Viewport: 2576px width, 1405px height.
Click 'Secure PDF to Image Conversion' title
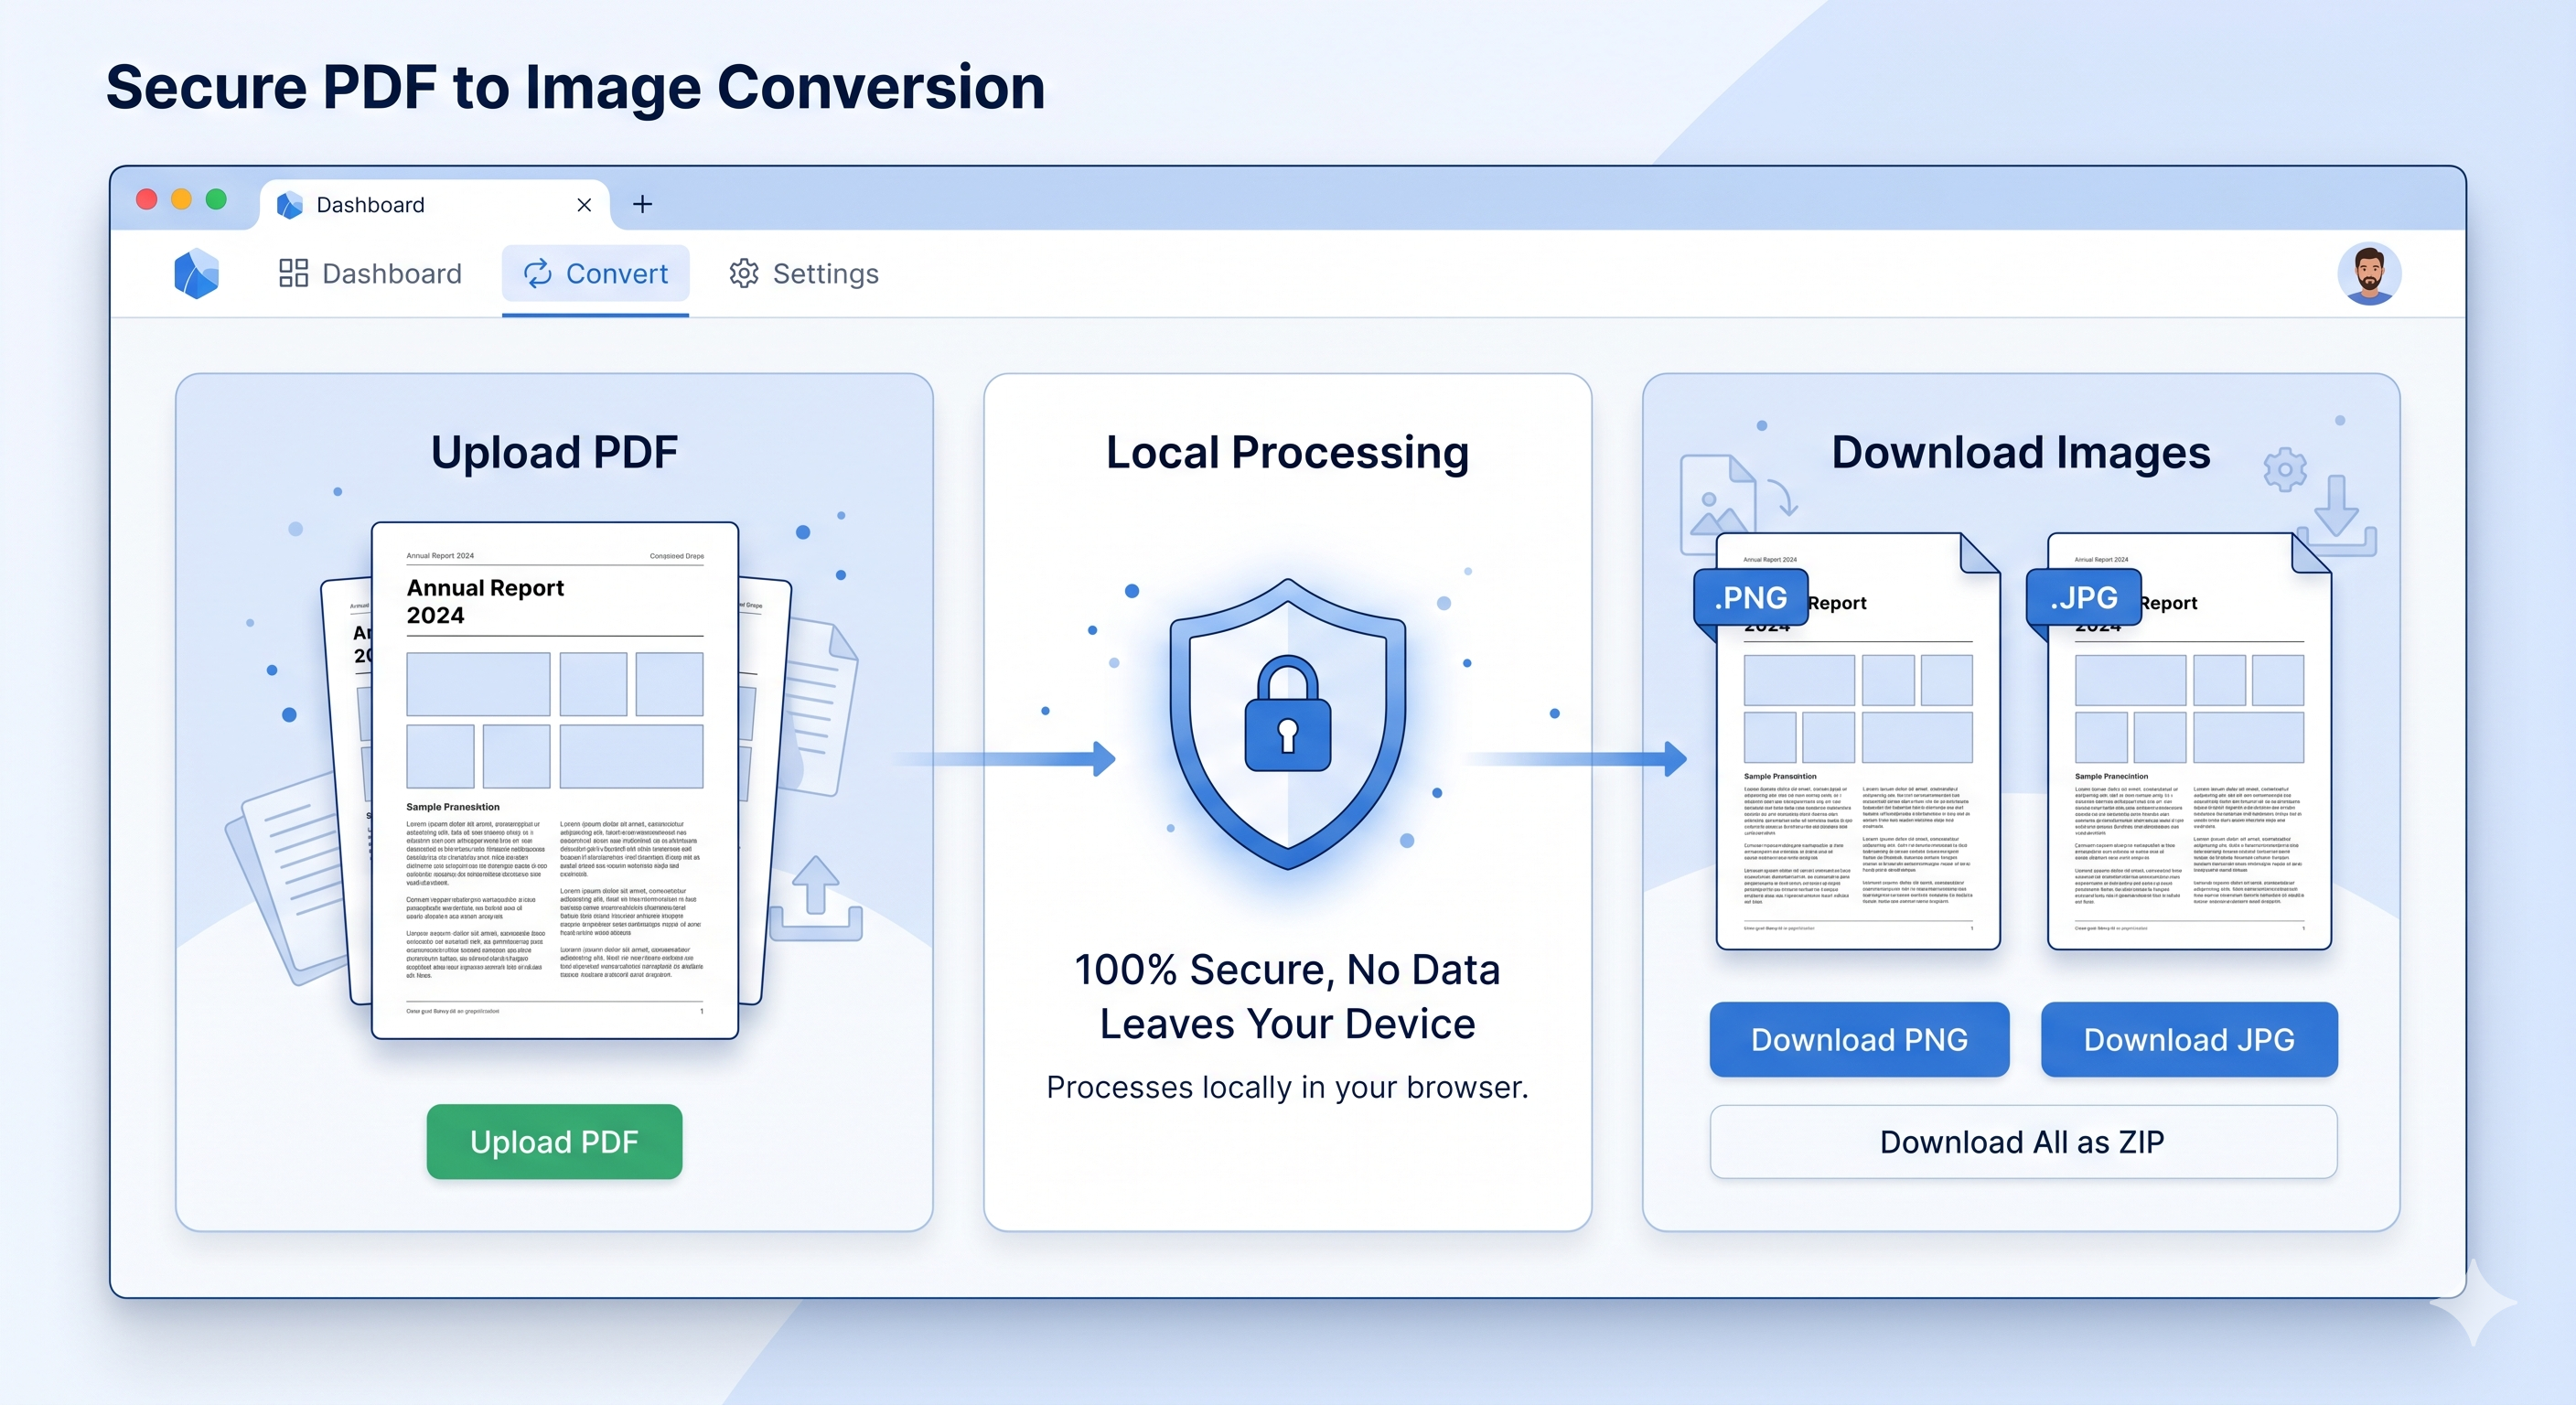tap(575, 87)
